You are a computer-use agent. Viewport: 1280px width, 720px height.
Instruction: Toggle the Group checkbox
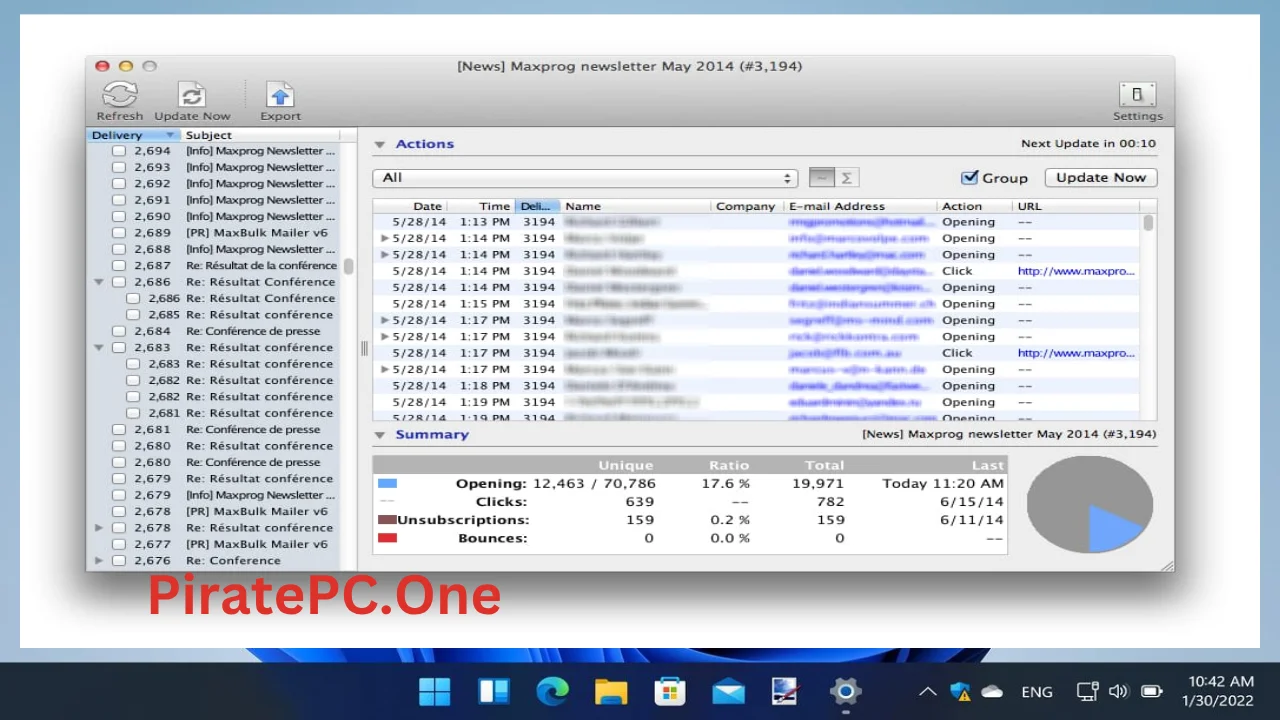pos(969,177)
